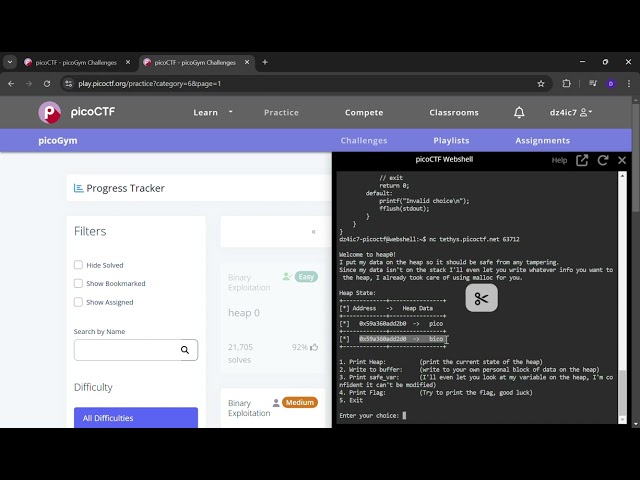Go forward in the browser

click(29, 84)
